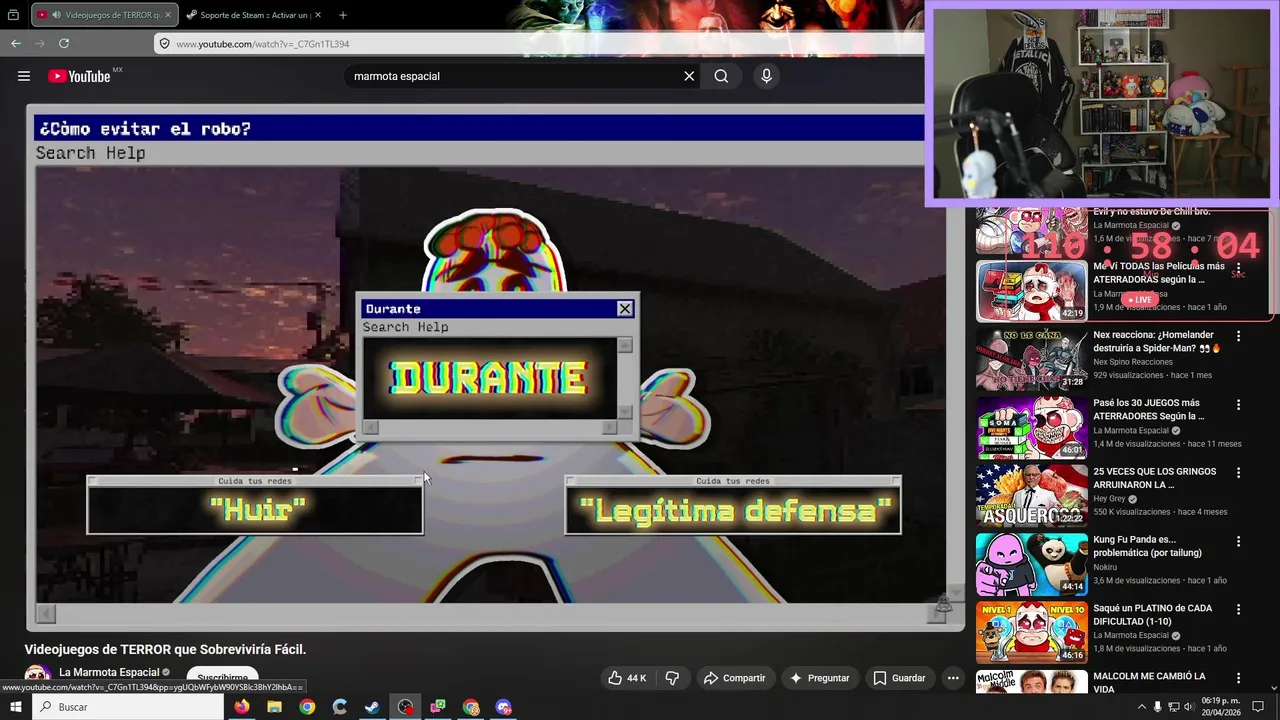Open 'MALCOLM ME CAMBIÓ LA VIDA' title

(1150, 683)
